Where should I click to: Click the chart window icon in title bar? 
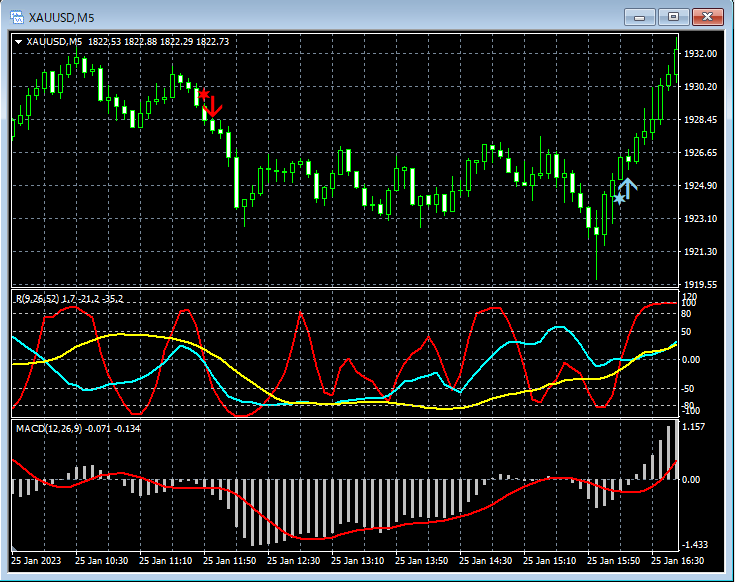tap(15, 17)
